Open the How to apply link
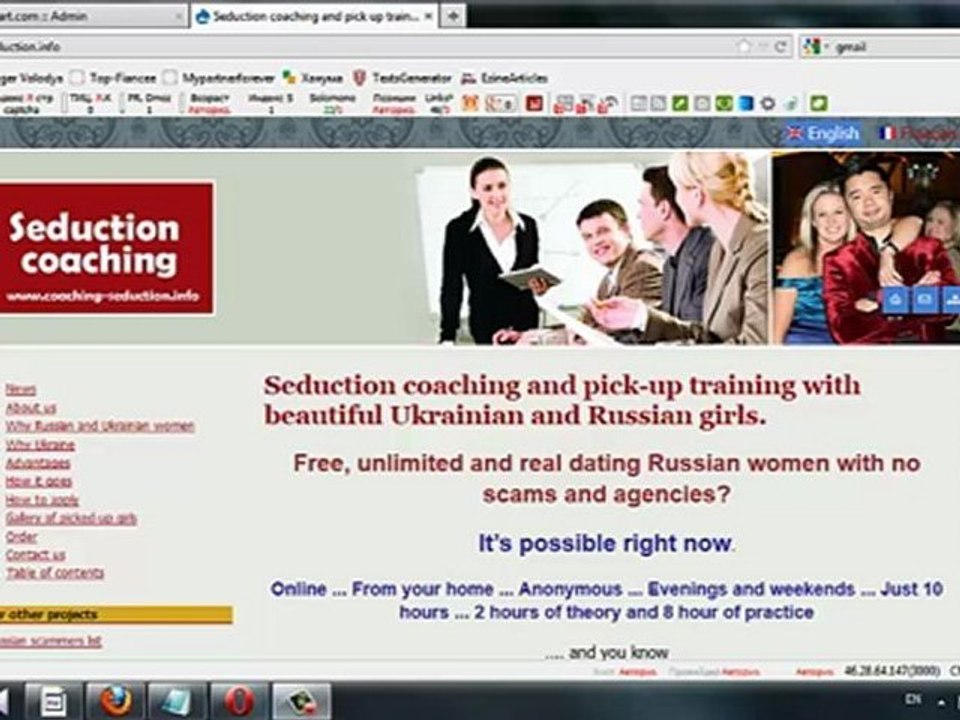The width and height of the screenshot is (960, 720). coord(42,500)
